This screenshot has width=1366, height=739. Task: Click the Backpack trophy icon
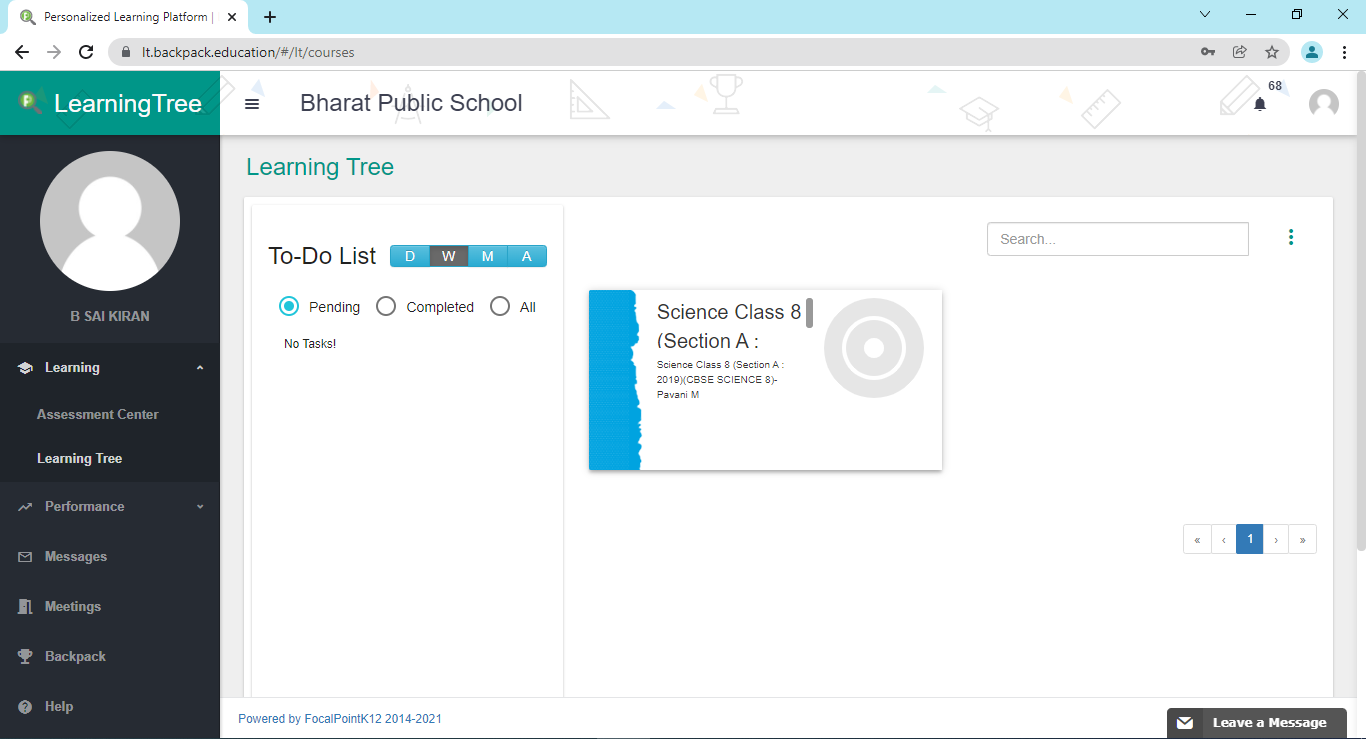25,657
